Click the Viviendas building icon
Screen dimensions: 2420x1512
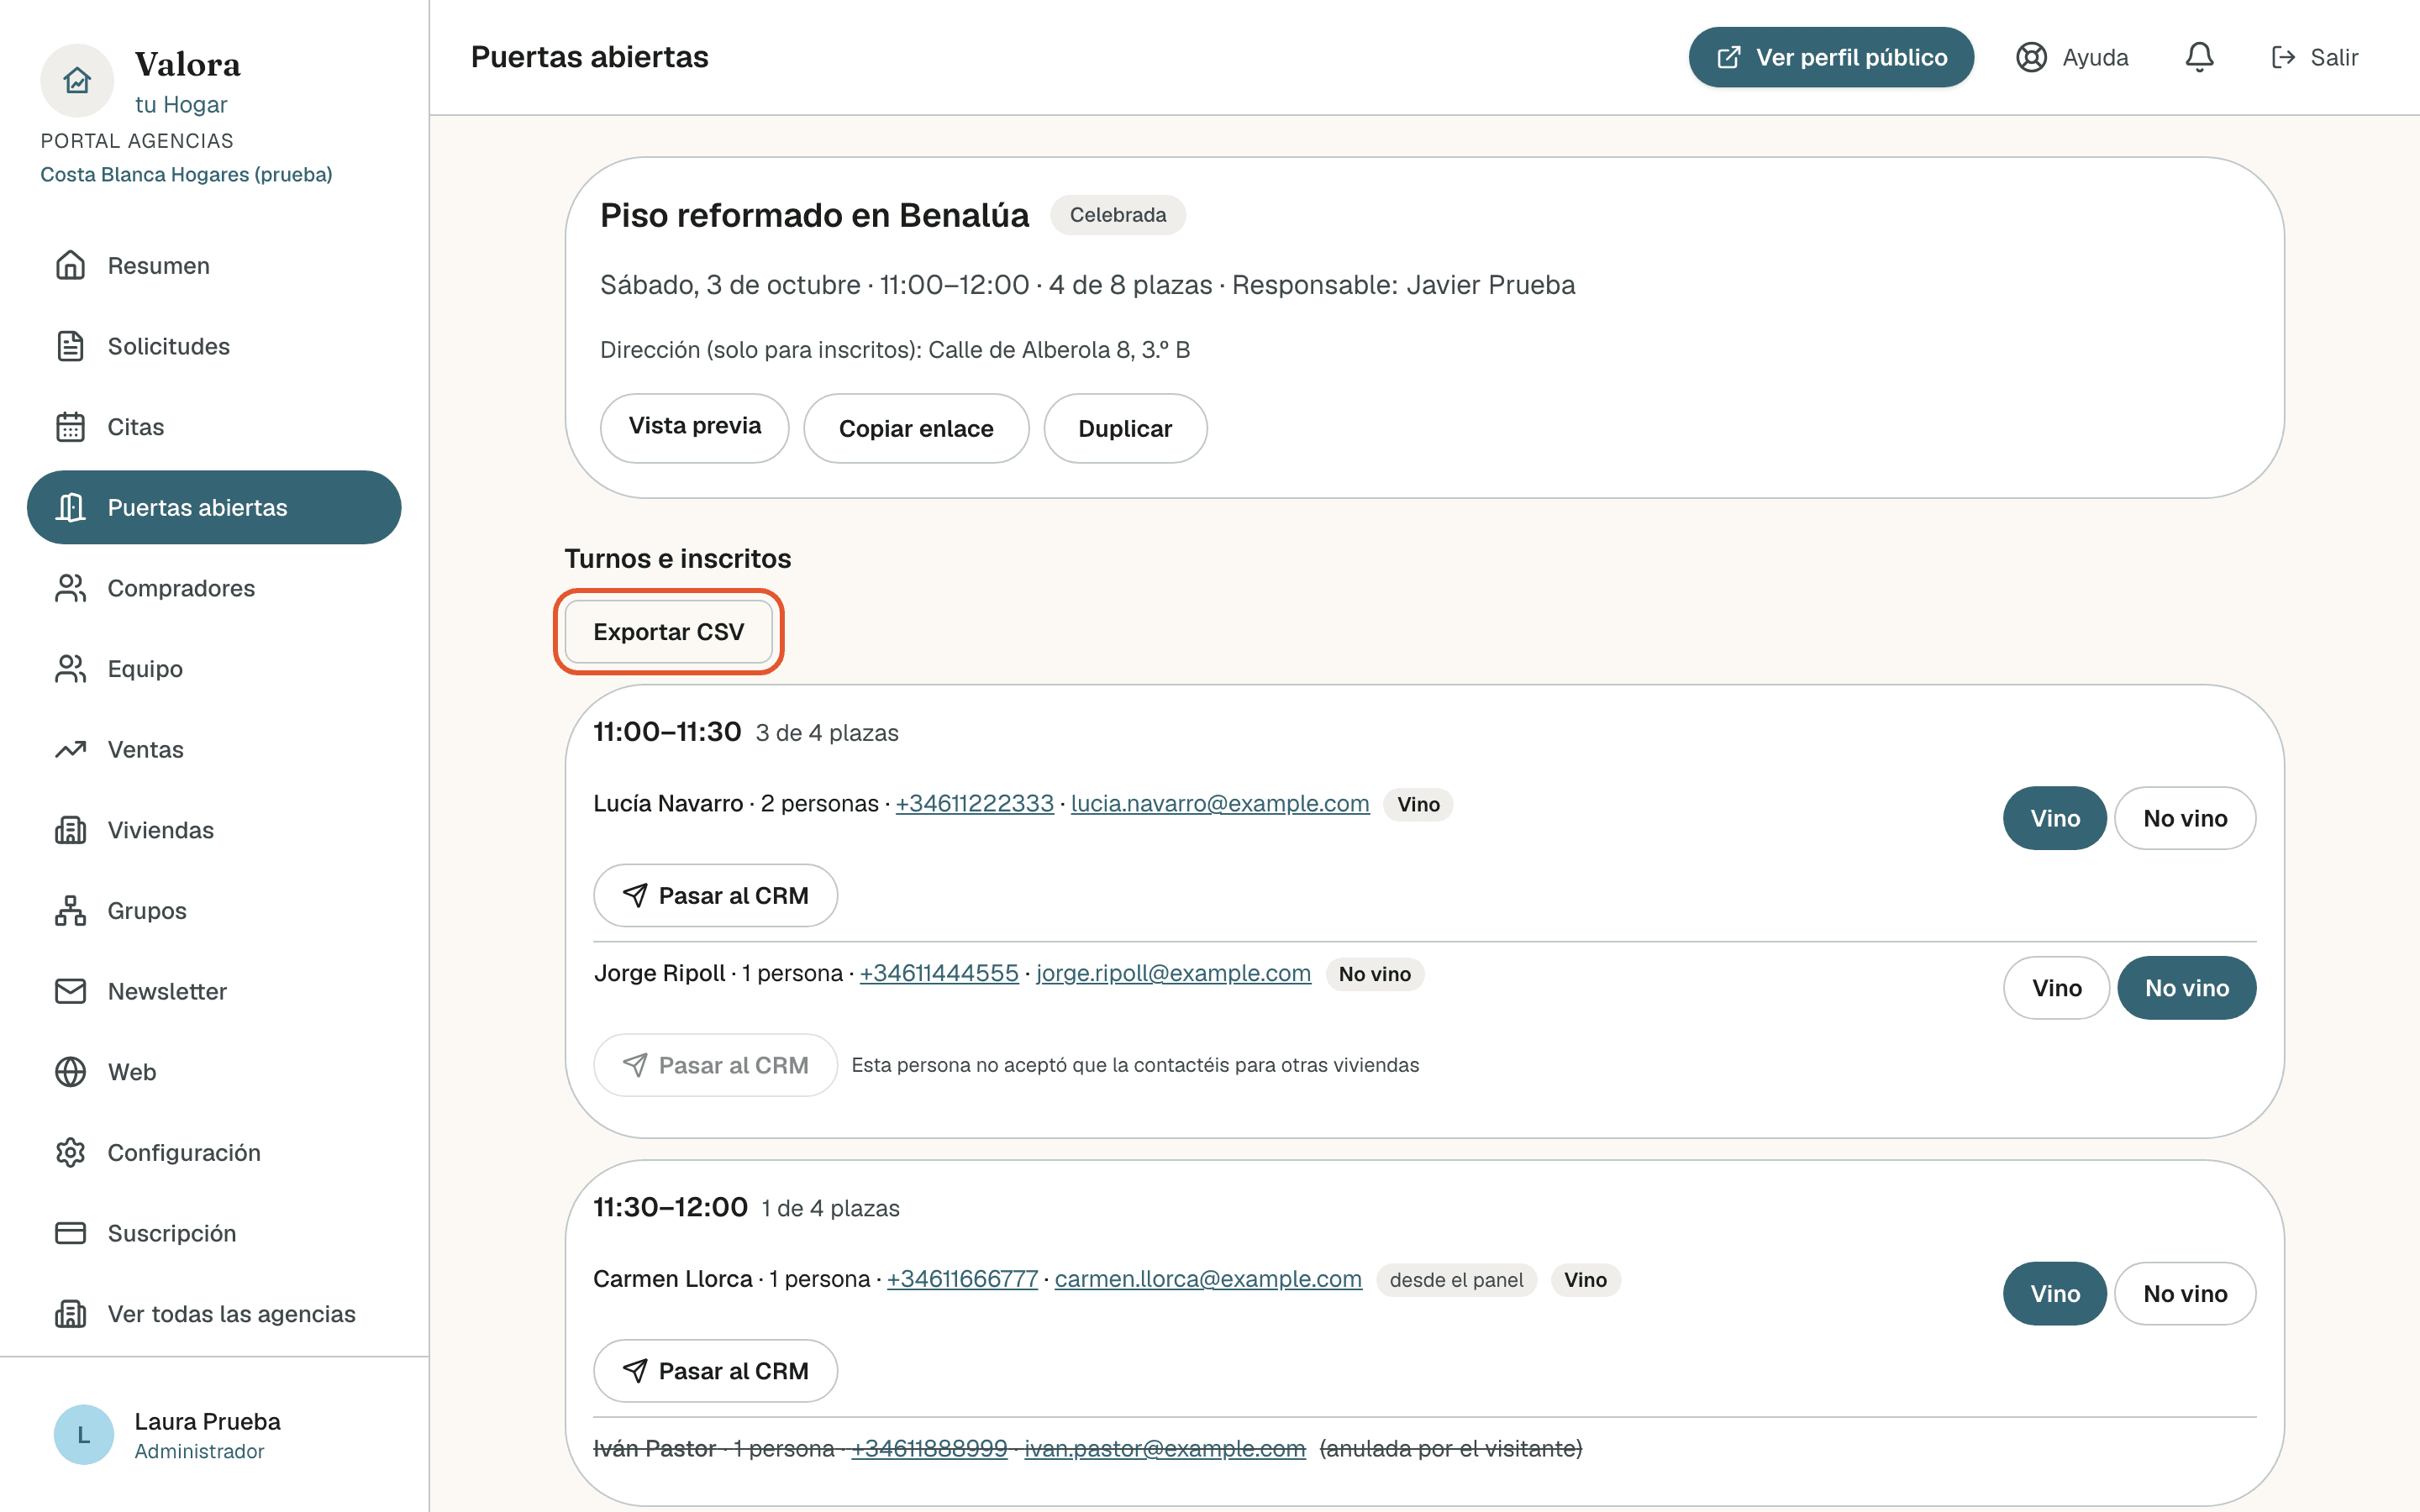point(70,830)
